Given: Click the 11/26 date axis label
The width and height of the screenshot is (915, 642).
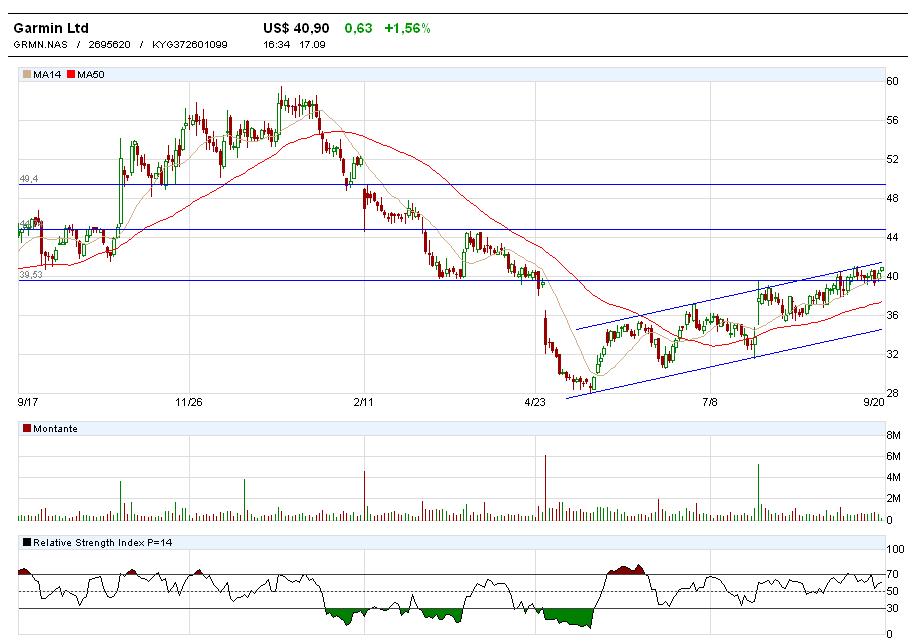Looking at the screenshot, I should [x=188, y=402].
